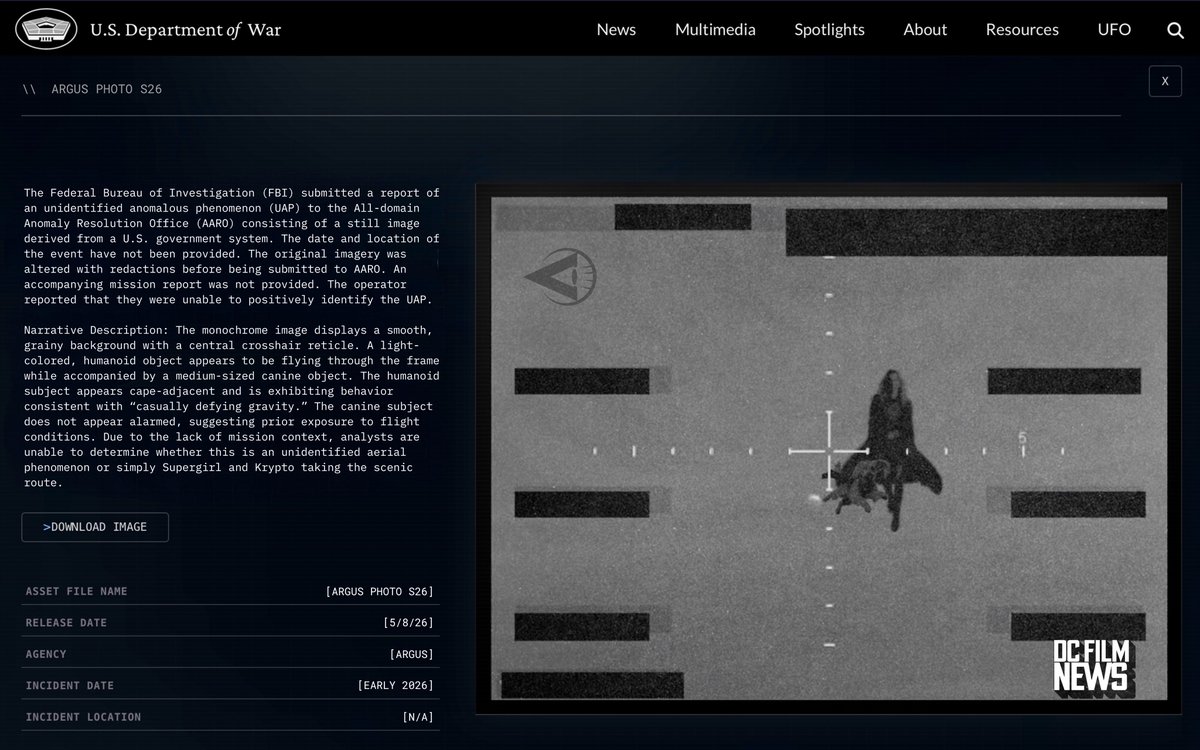The image size is (1200, 750).
Task: Open the UFO menu item
Action: coord(1114,29)
